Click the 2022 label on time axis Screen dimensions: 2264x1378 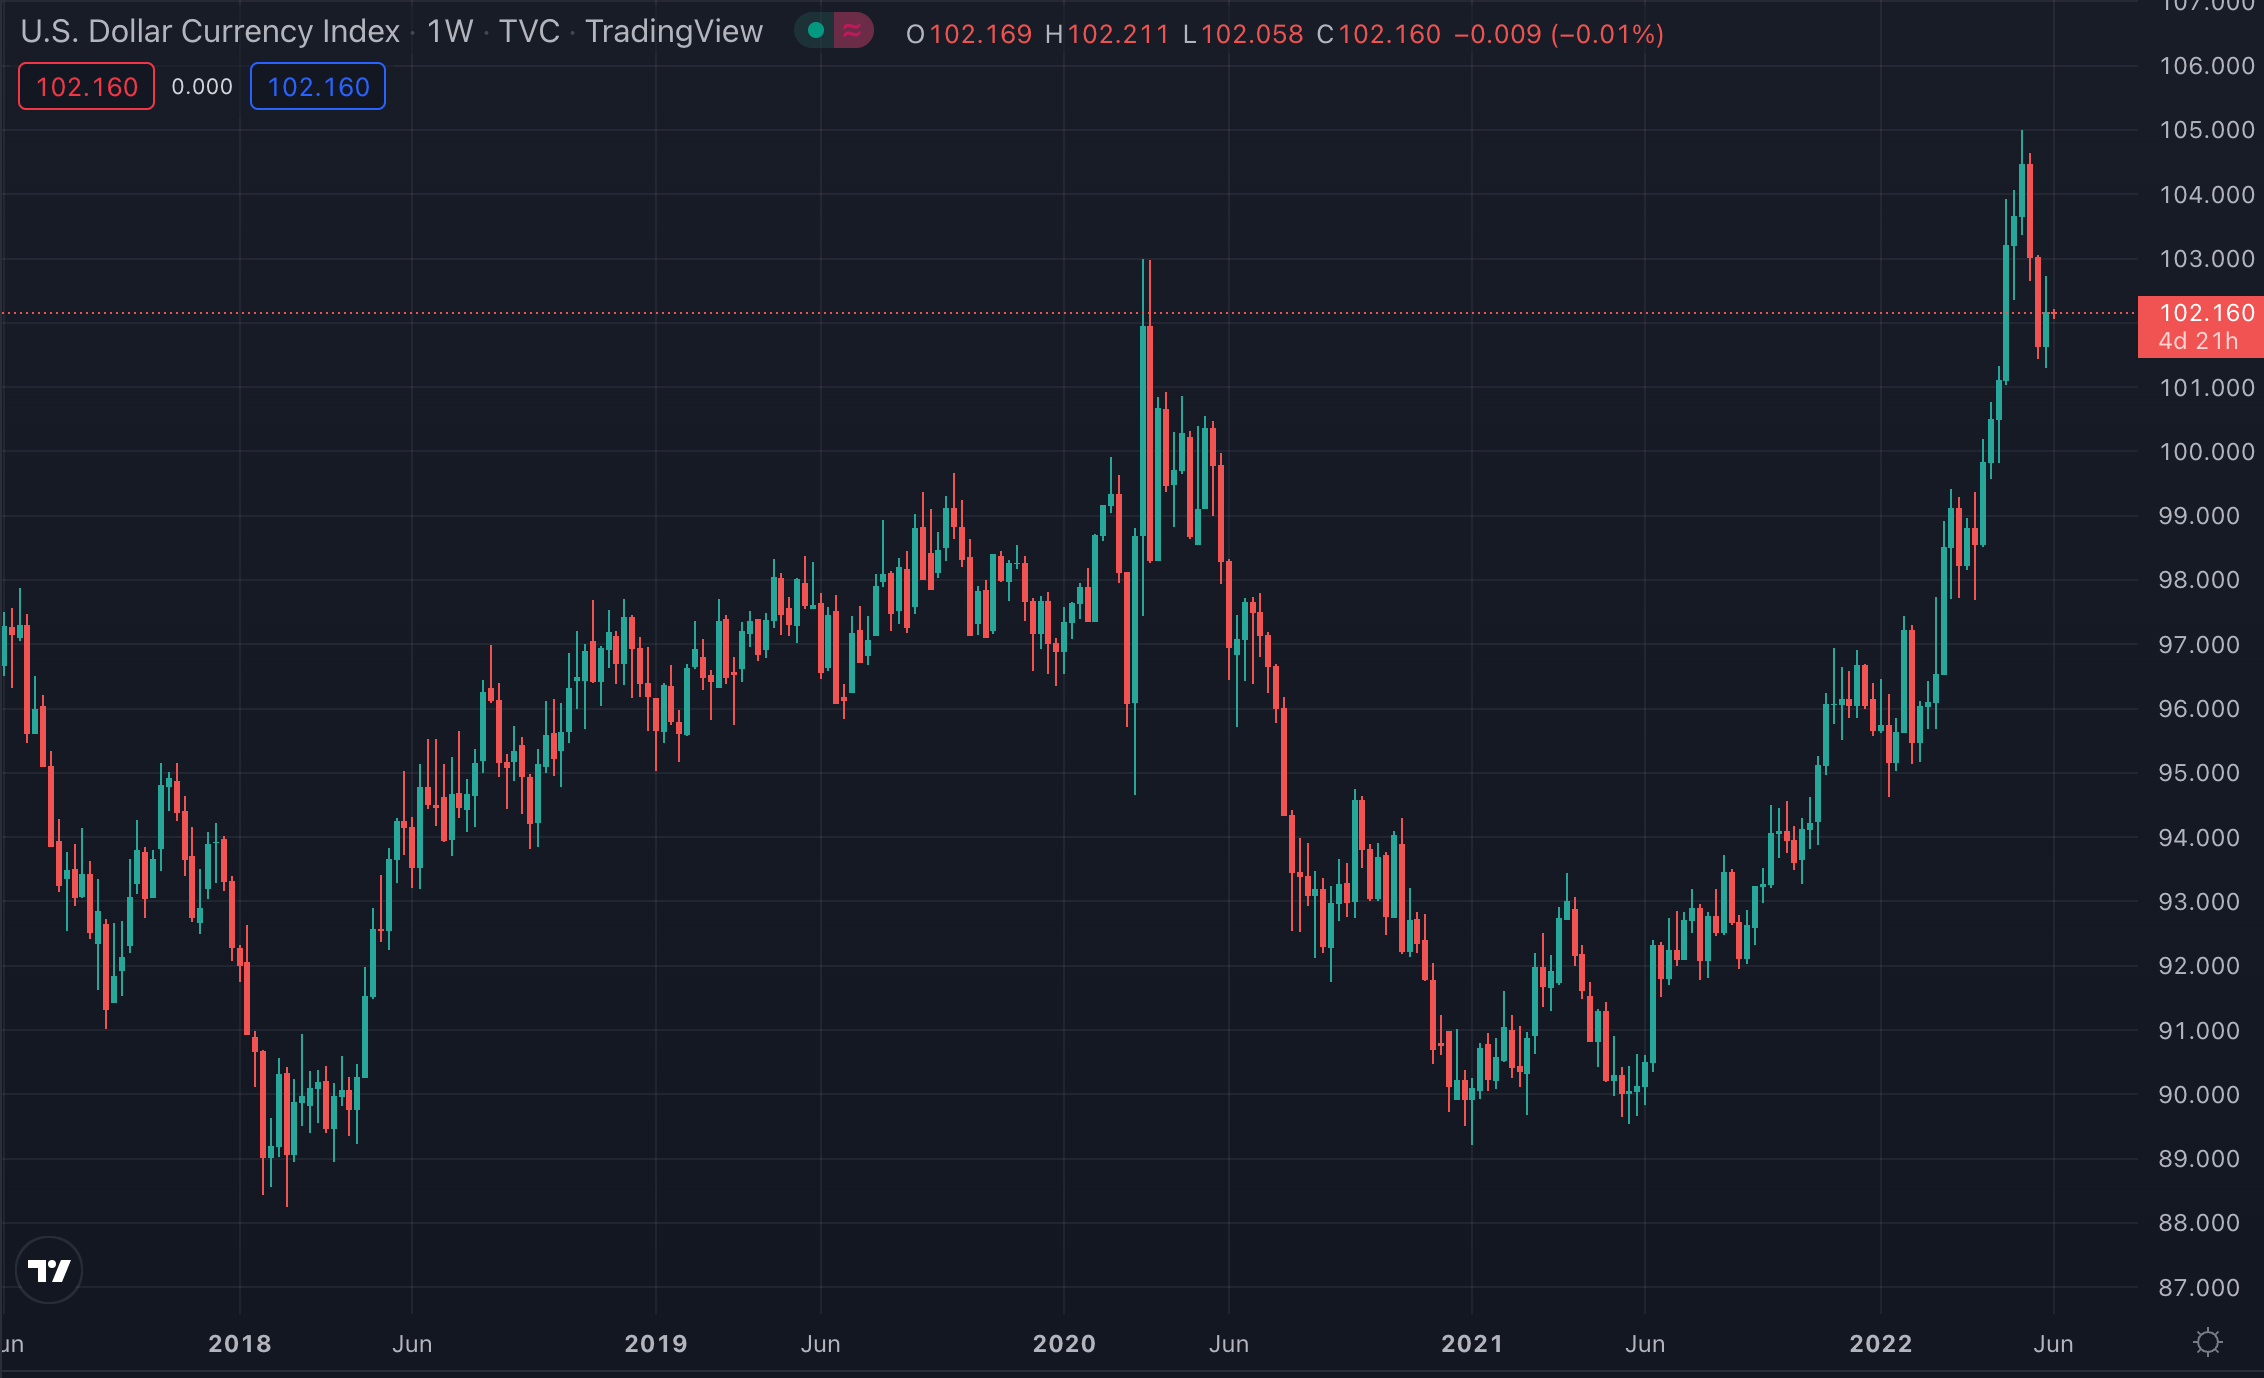point(1881,1343)
